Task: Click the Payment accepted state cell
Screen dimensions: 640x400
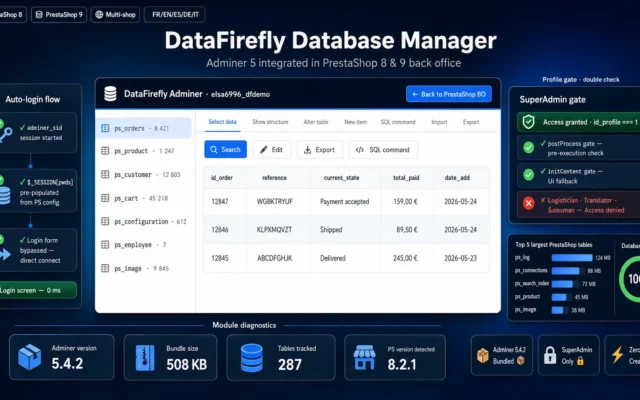Action: 344,202
